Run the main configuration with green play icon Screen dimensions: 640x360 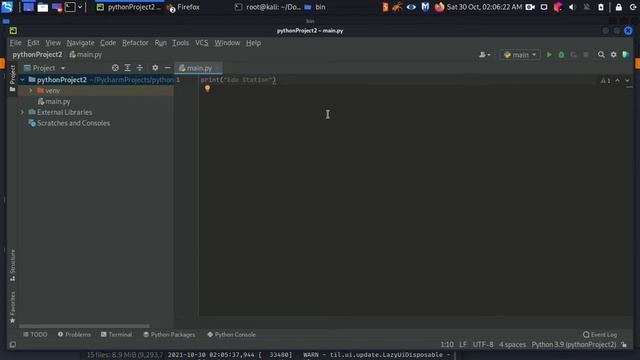click(549, 55)
